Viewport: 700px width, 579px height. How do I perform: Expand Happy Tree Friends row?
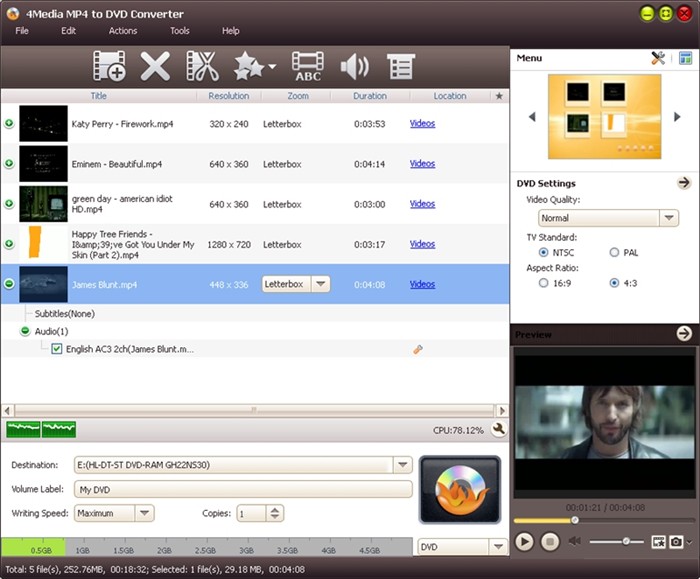(9, 244)
